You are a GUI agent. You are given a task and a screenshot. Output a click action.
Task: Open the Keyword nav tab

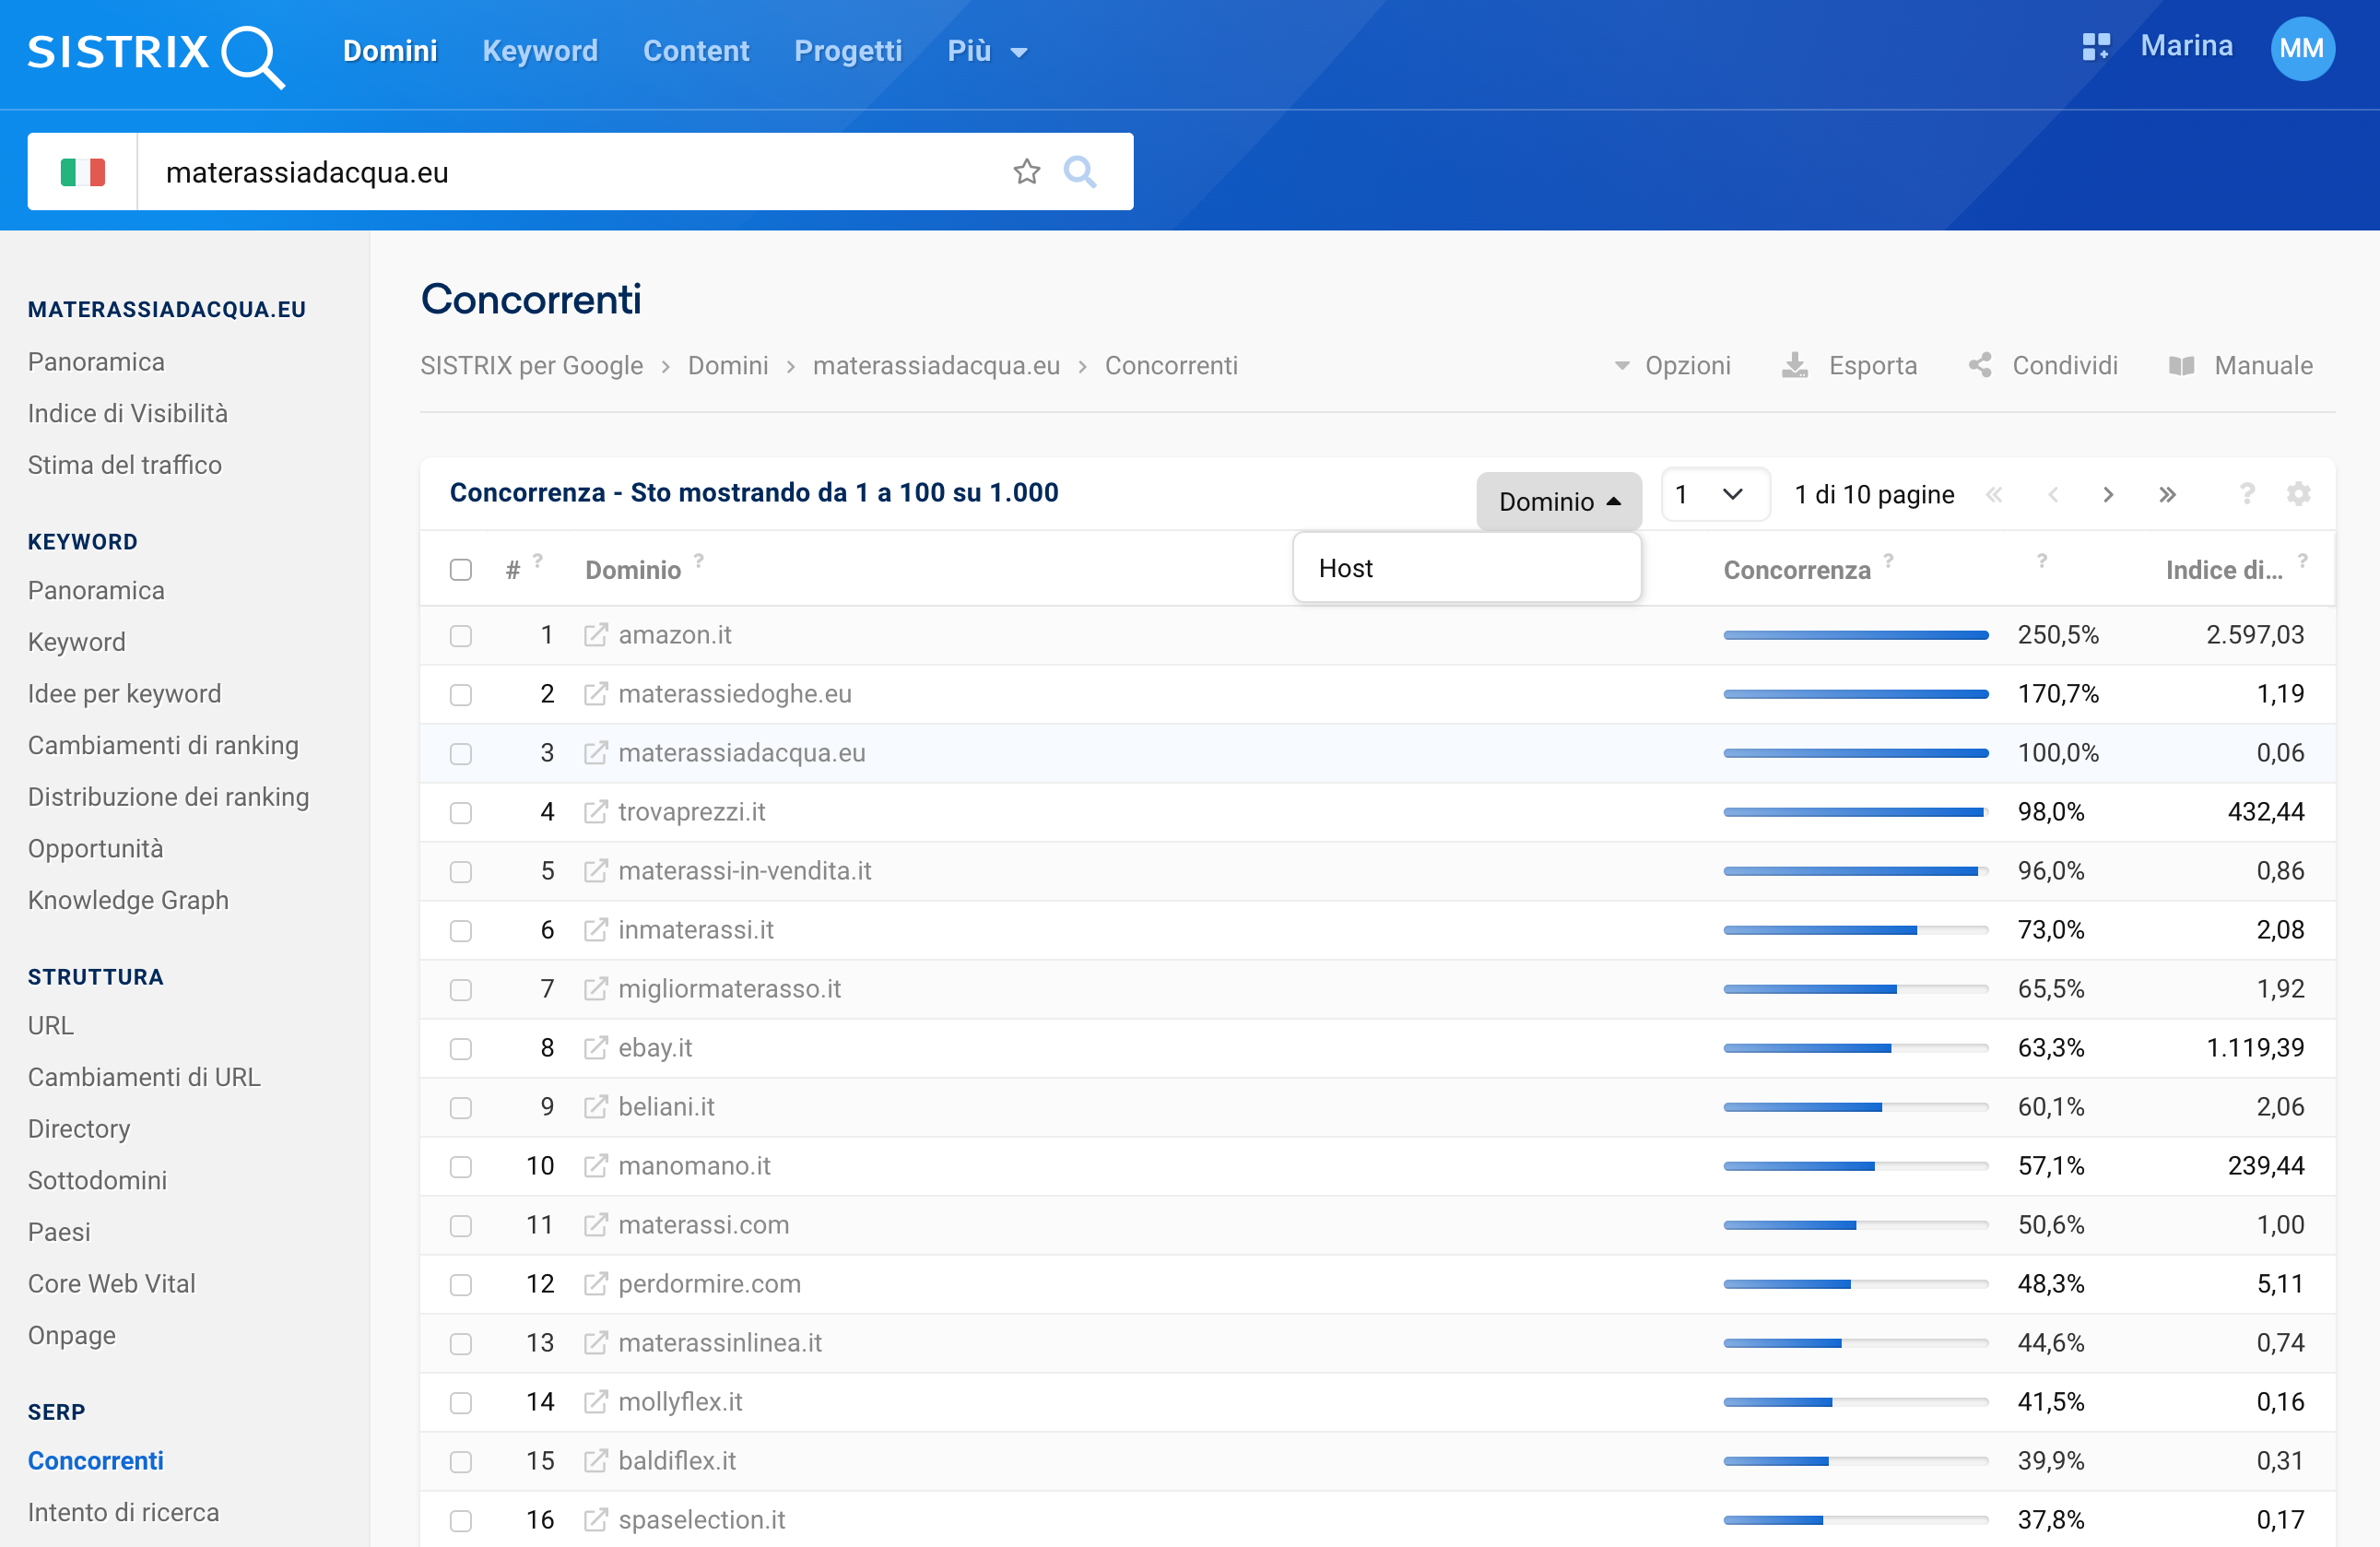pos(540,51)
